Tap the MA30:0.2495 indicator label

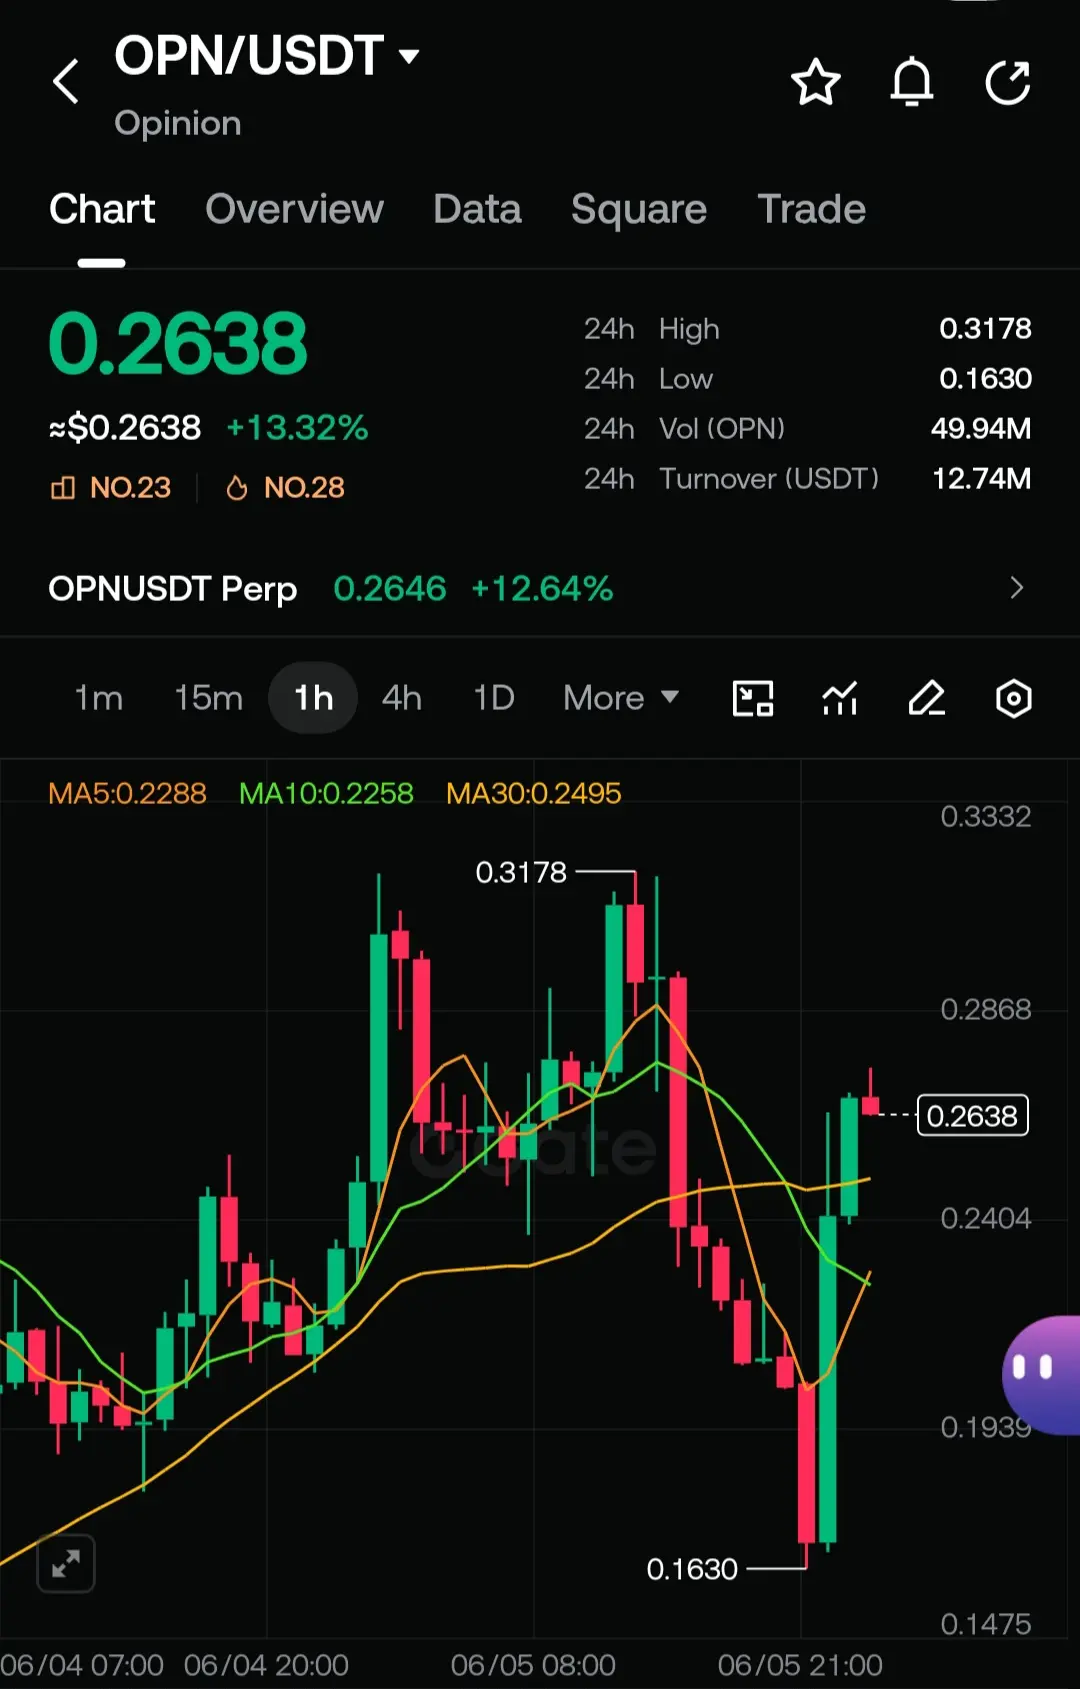coord(534,793)
